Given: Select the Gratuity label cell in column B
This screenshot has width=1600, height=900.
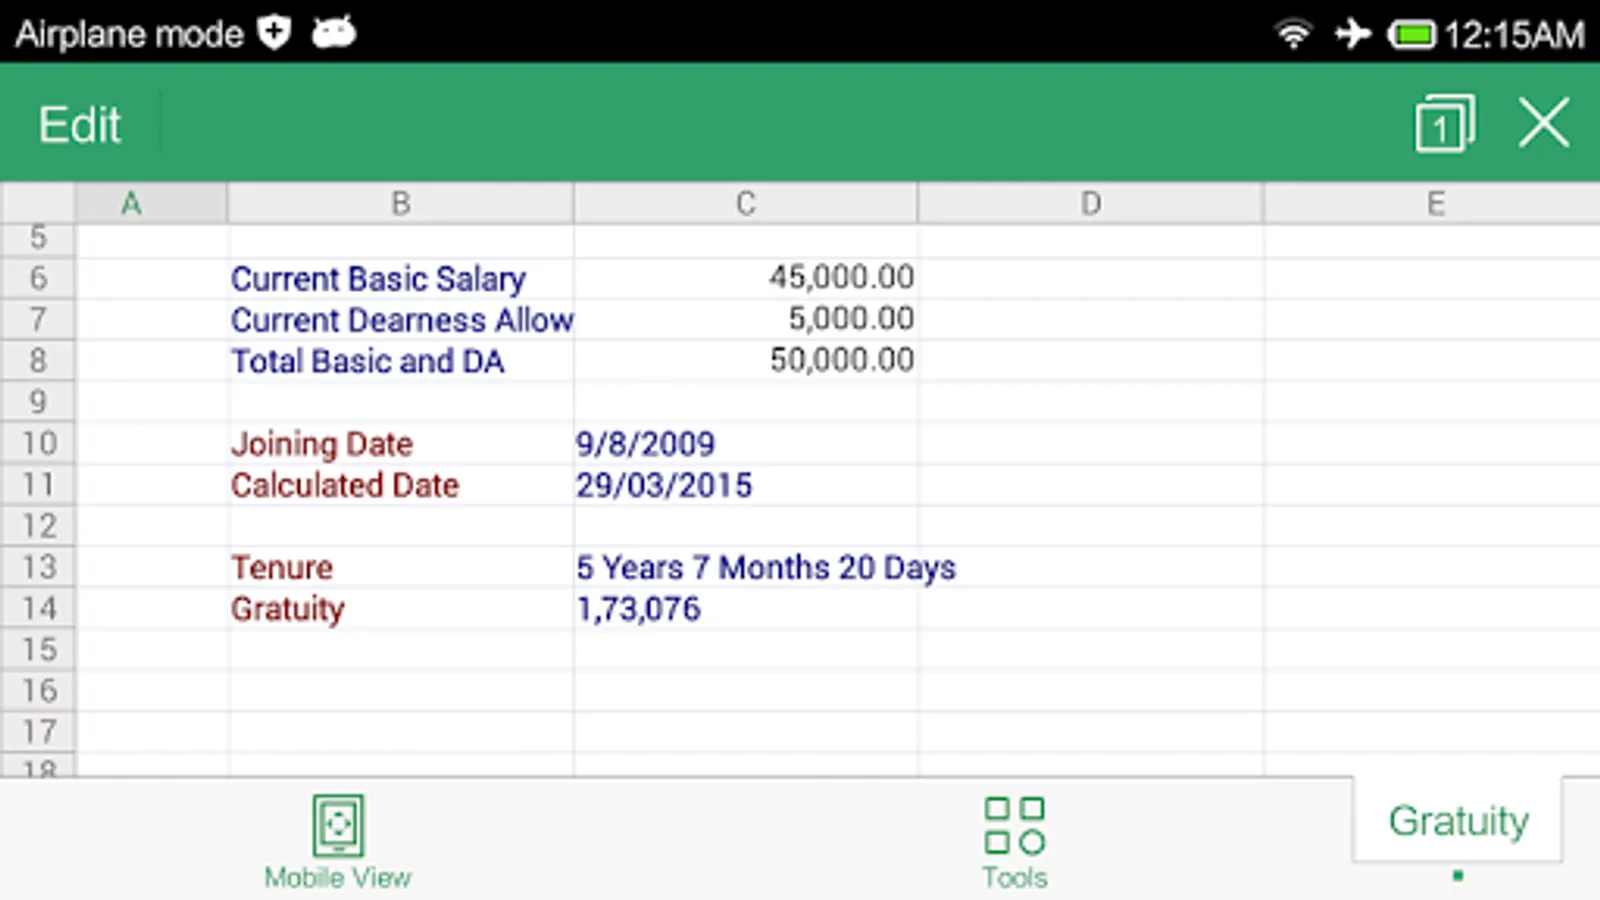Looking at the screenshot, I should point(401,608).
